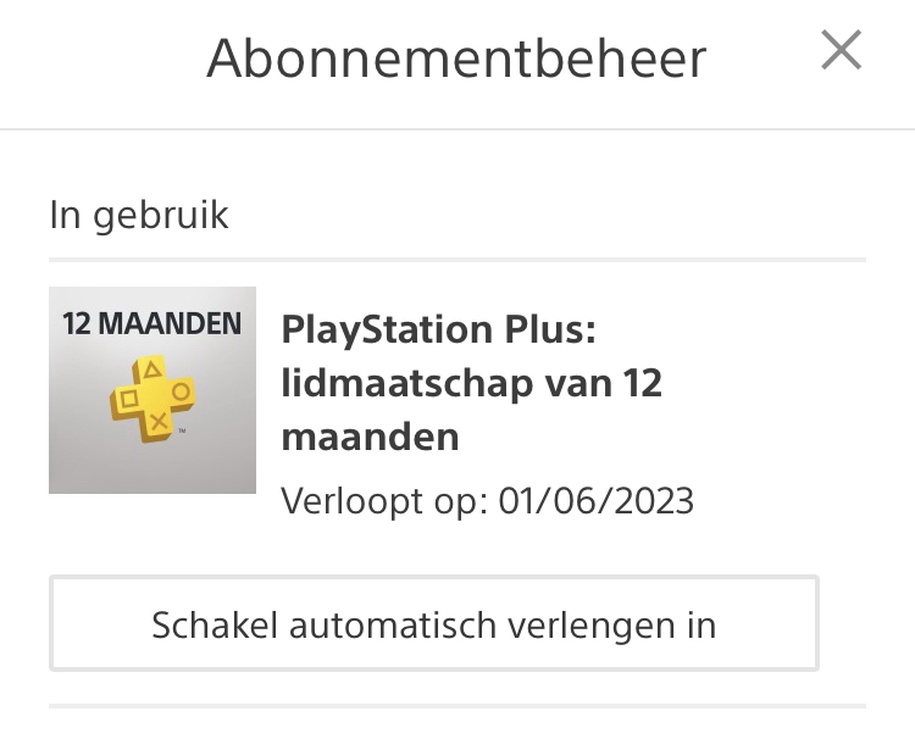Open the PlayStation Plus subscription thumbnail
Screen dimensions: 915x750
click(x=152, y=390)
